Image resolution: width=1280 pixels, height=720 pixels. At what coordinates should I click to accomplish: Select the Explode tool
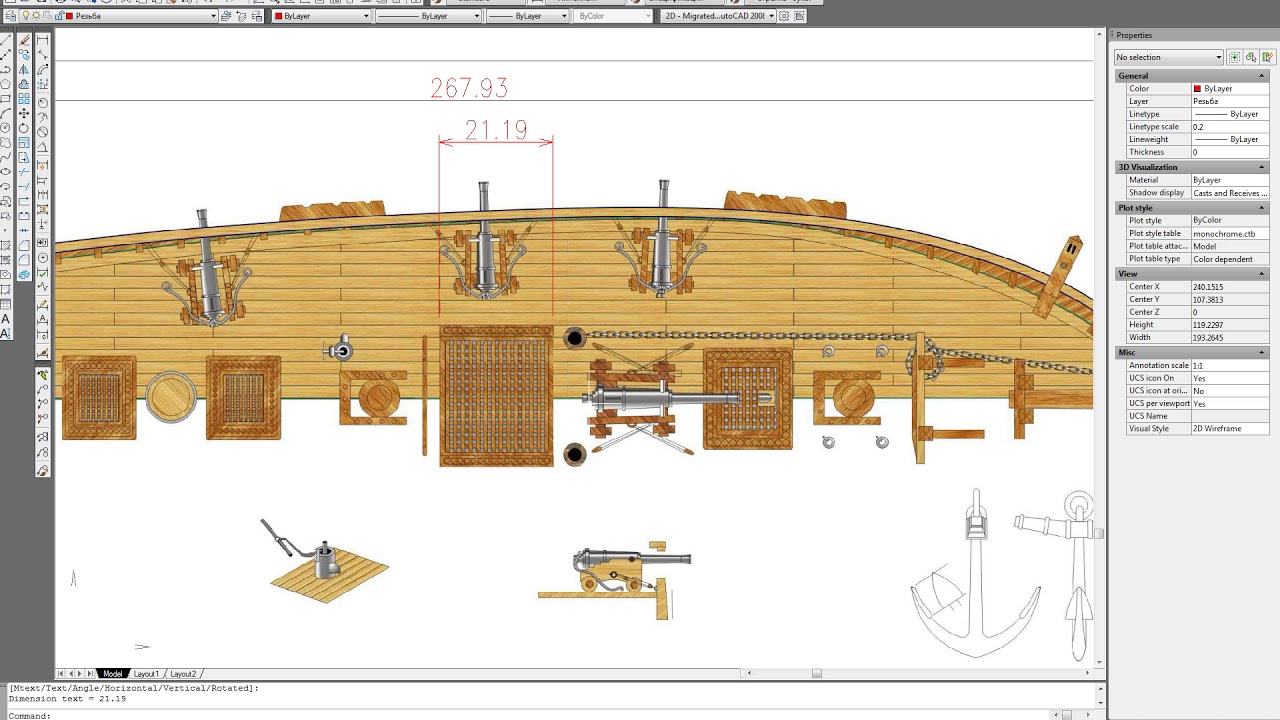pyautogui.click(x=24, y=274)
